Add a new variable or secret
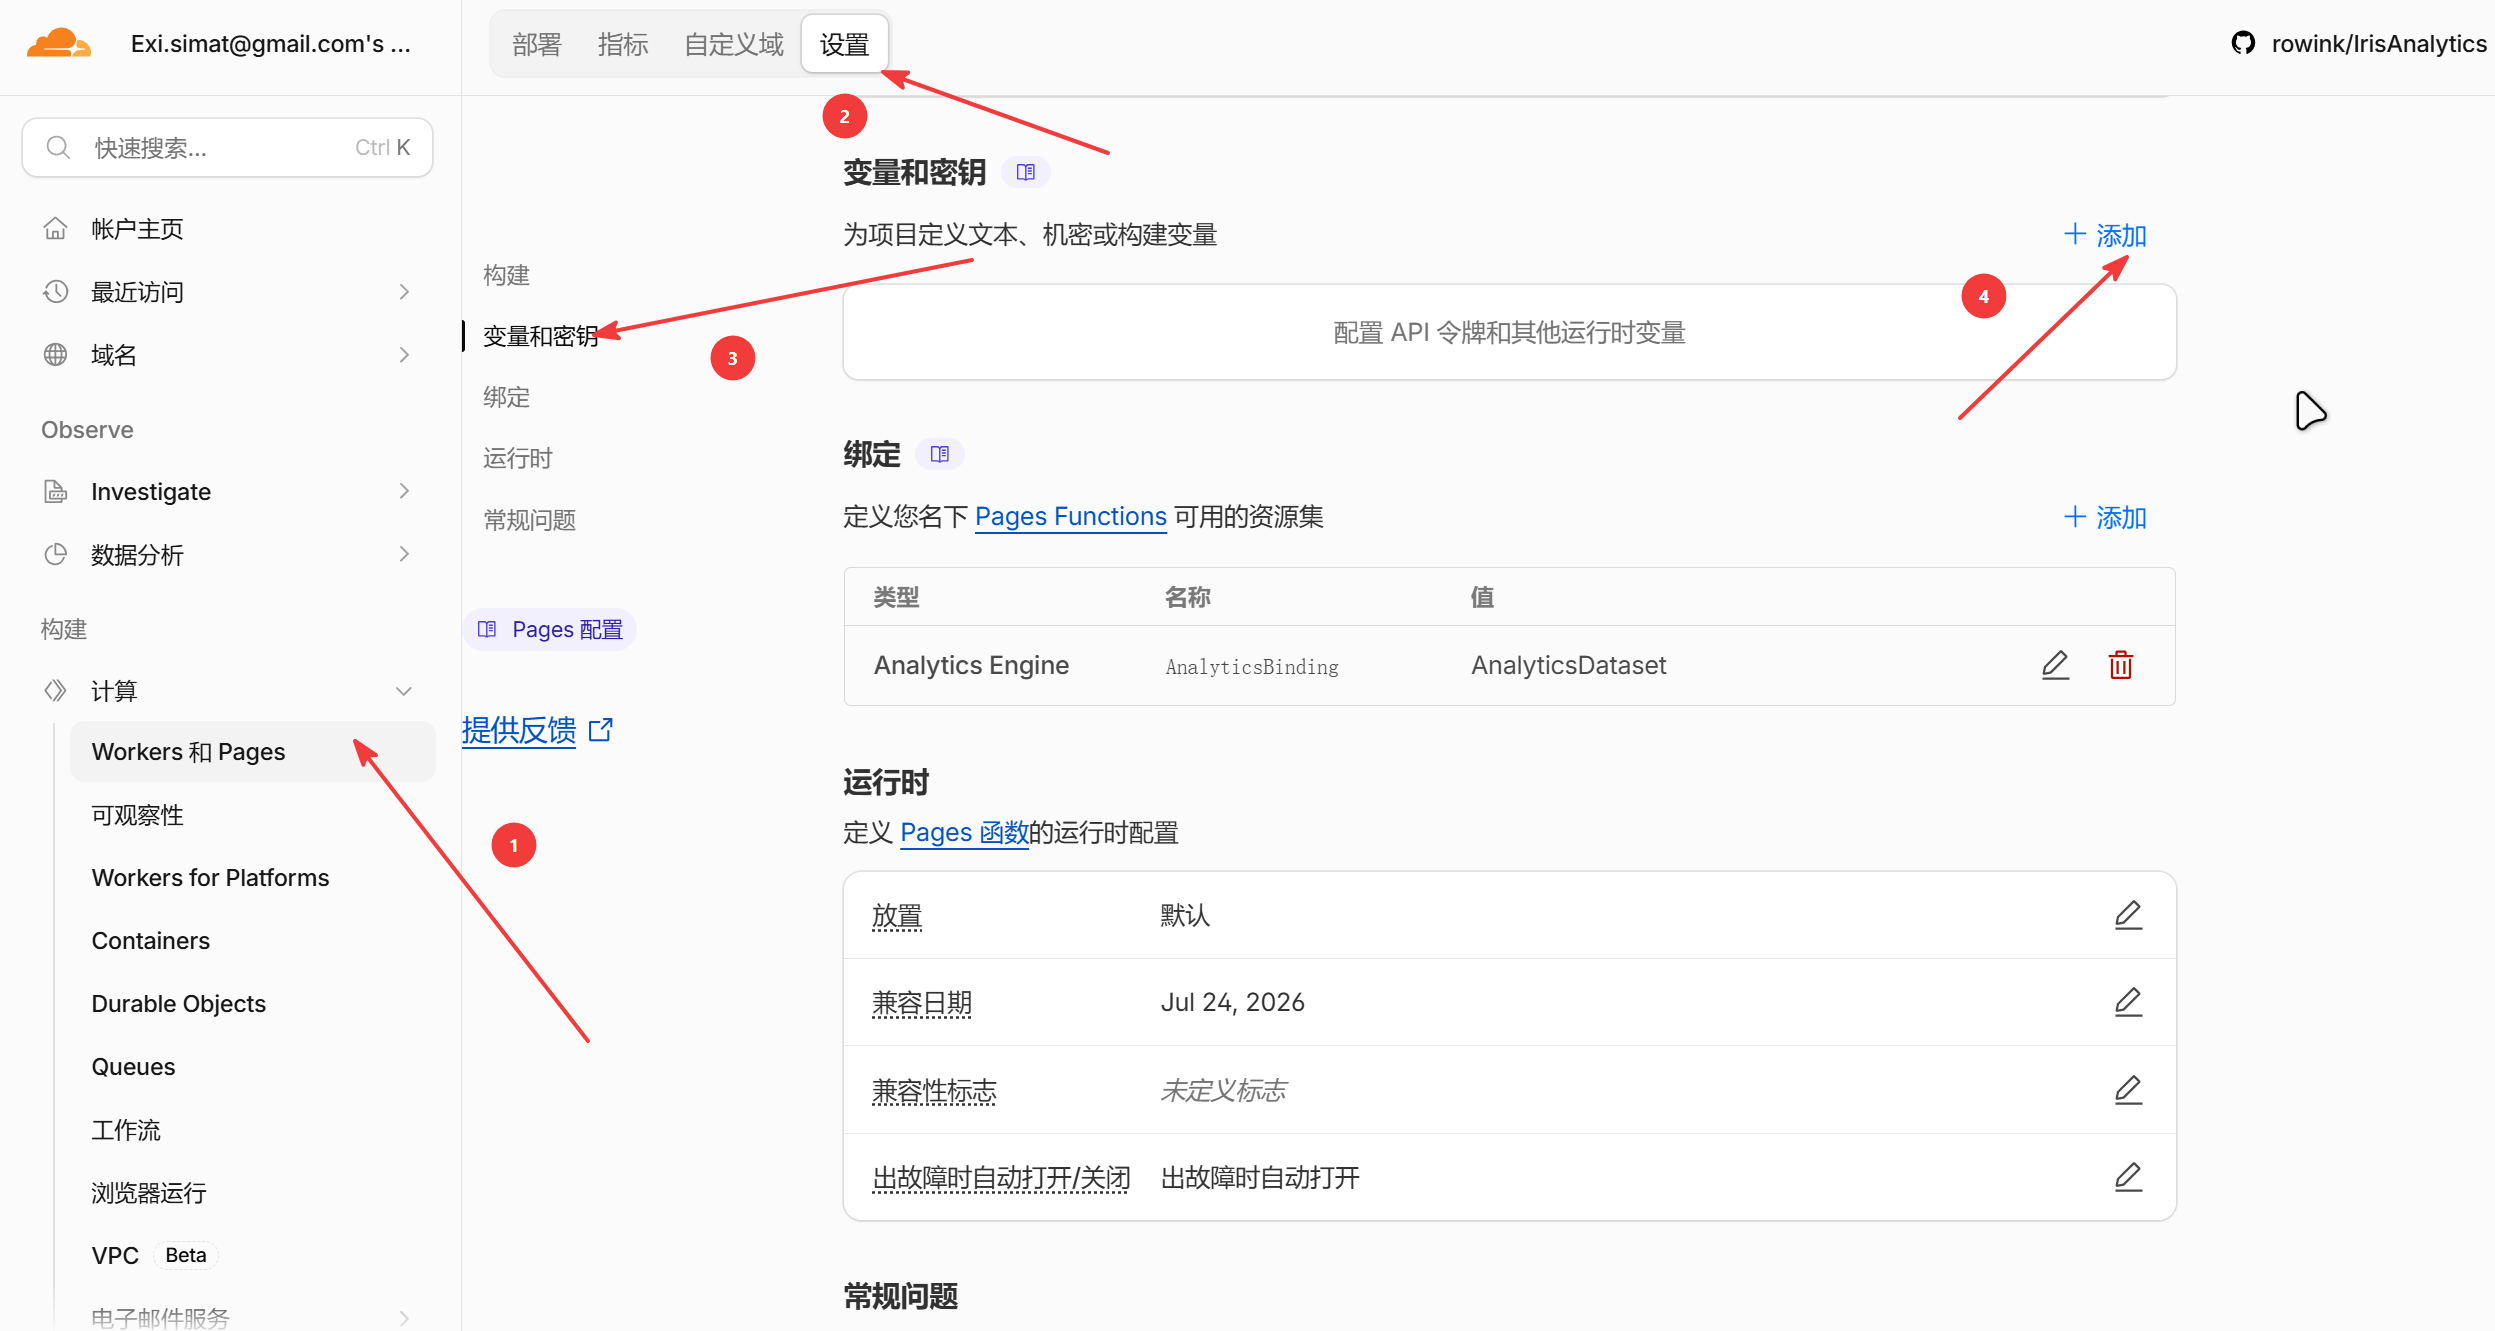Image resolution: width=2495 pixels, height=1331 pixels. pyautogui.click(x=2105, y=235)
